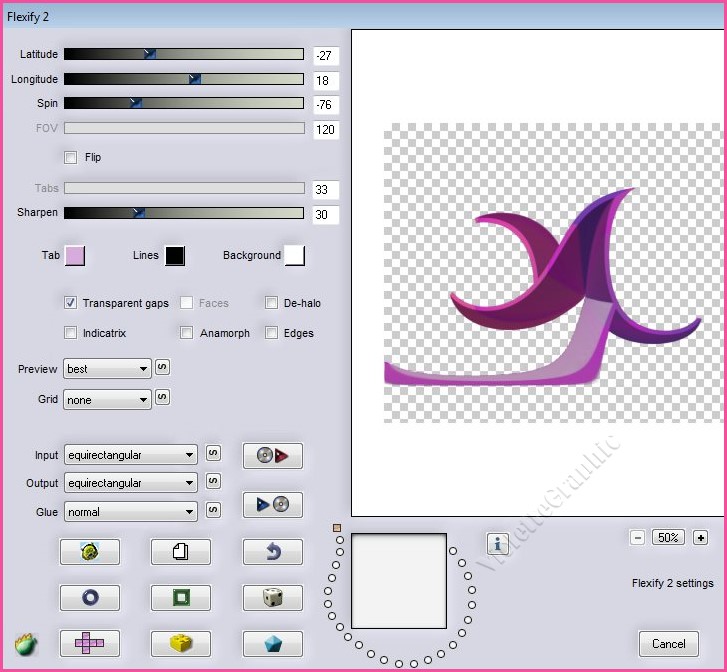Open the info button below preview
The width and height of the screenshot is (727, 672).
[x=499, y=543]
